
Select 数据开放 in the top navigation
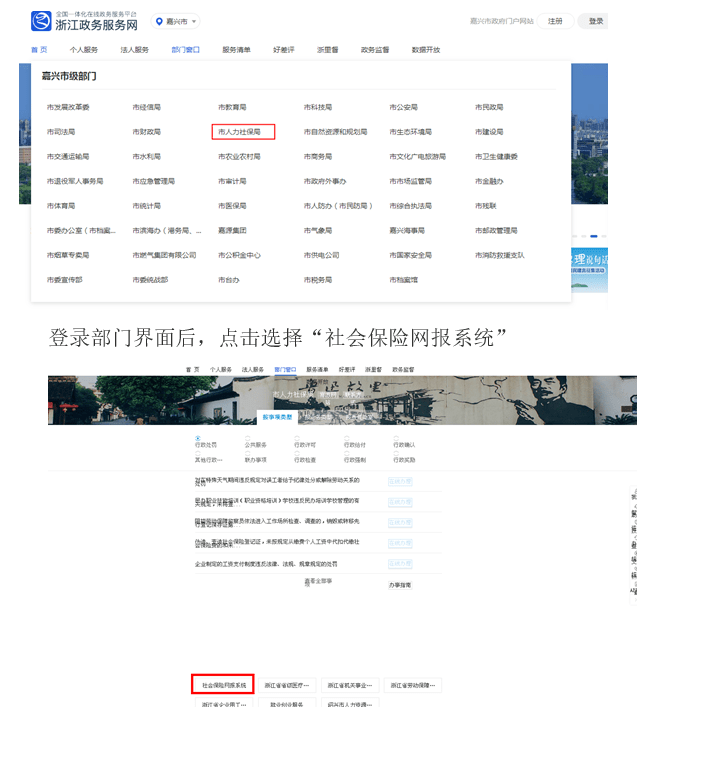(x=425, y=49)
